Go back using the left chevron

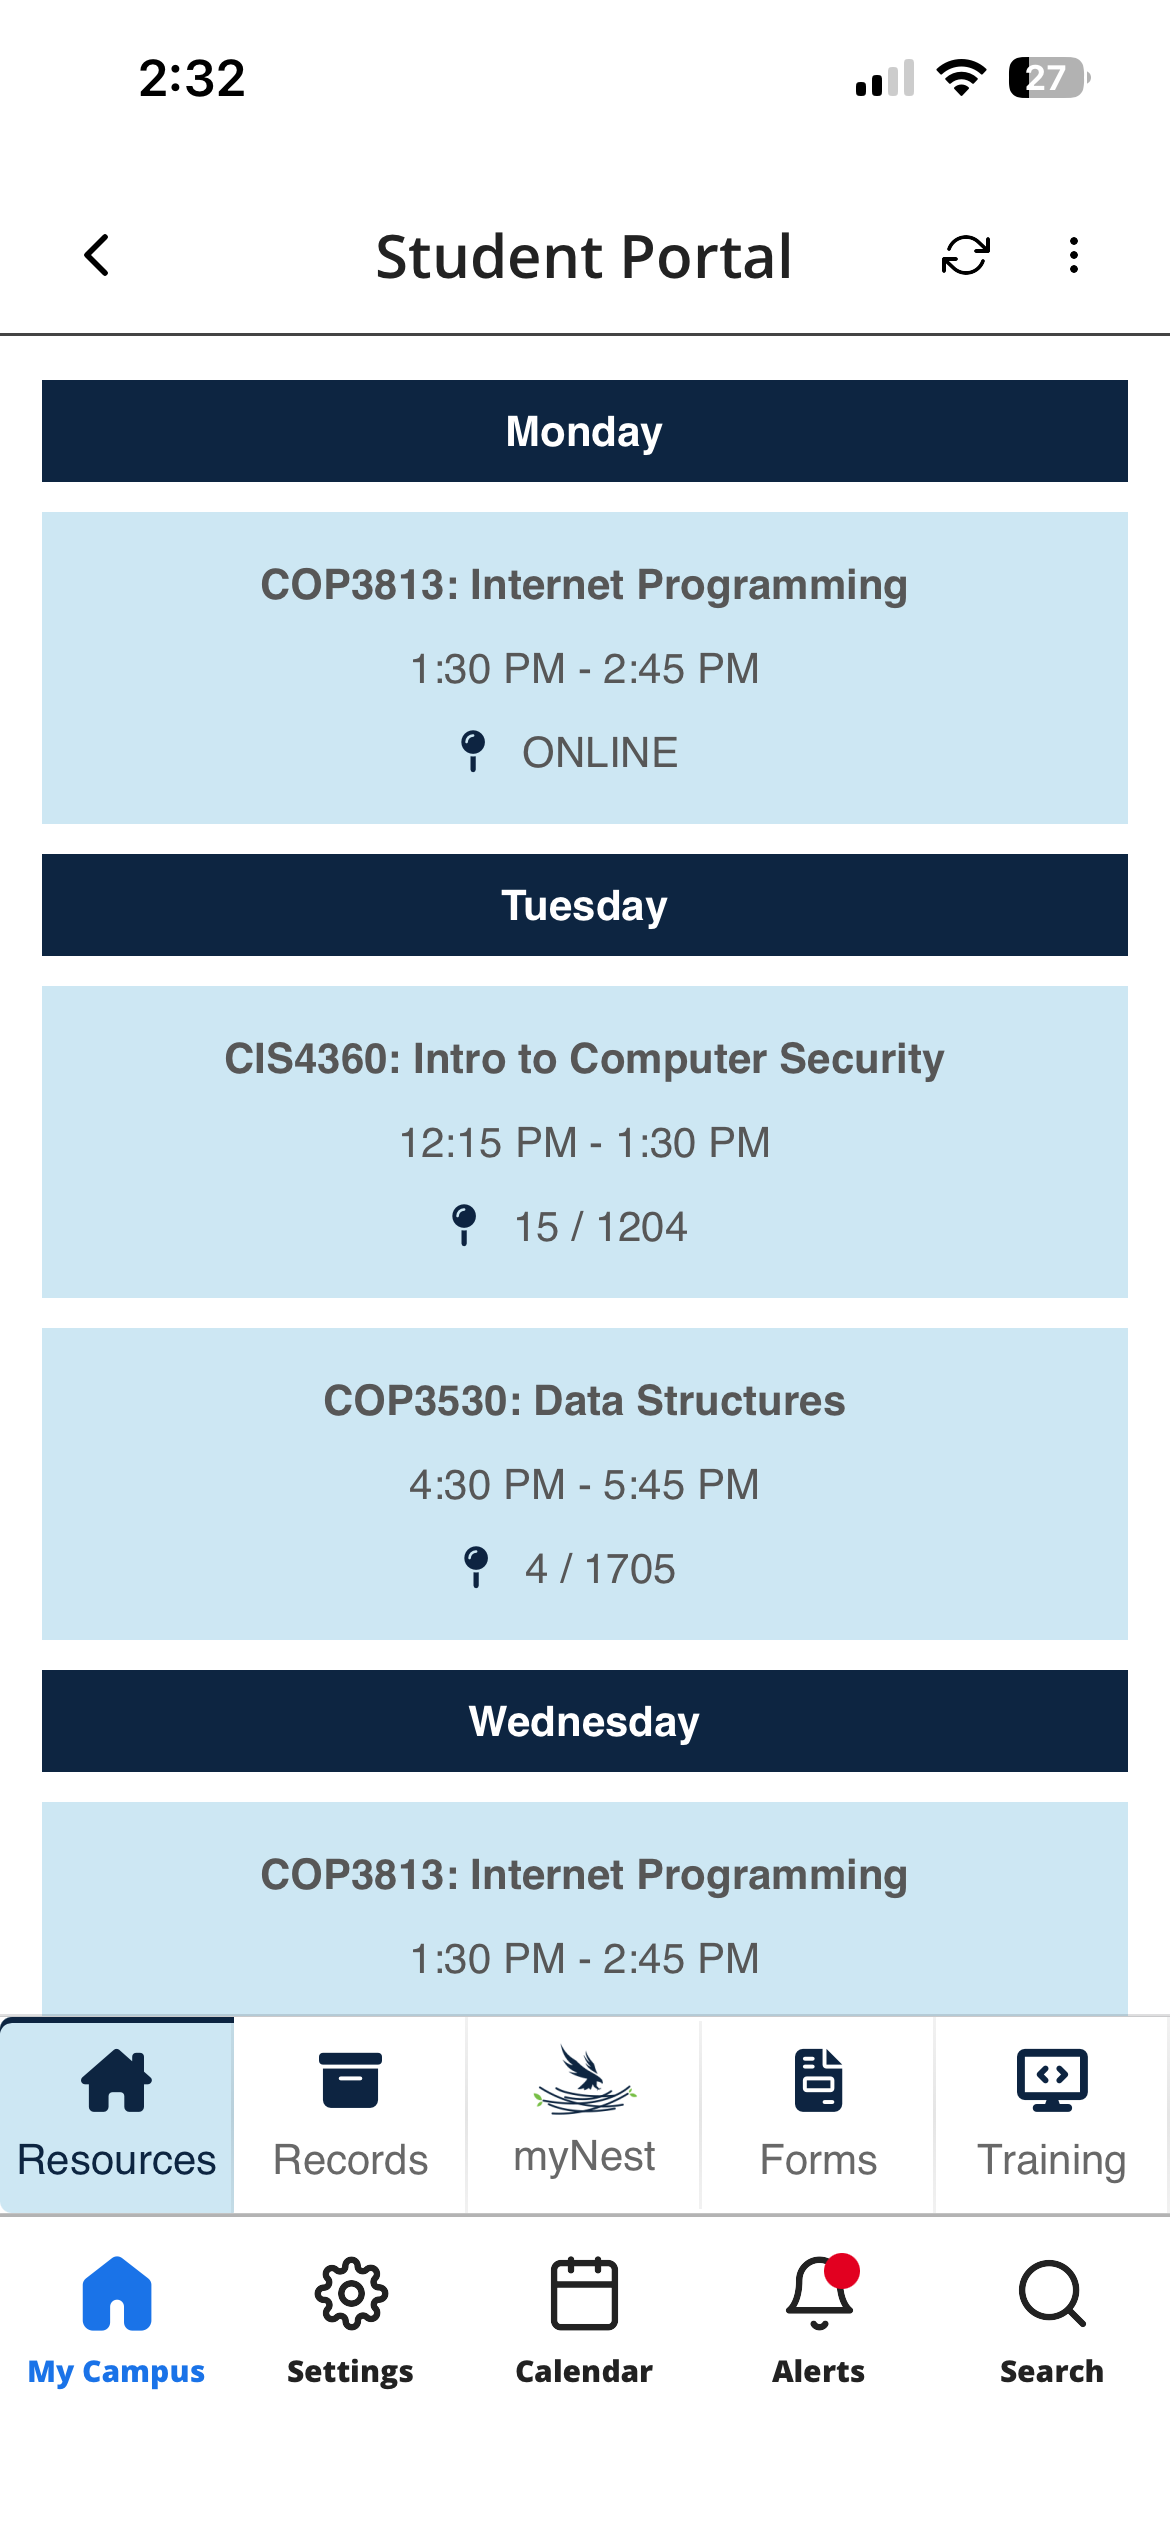[97, 256]
